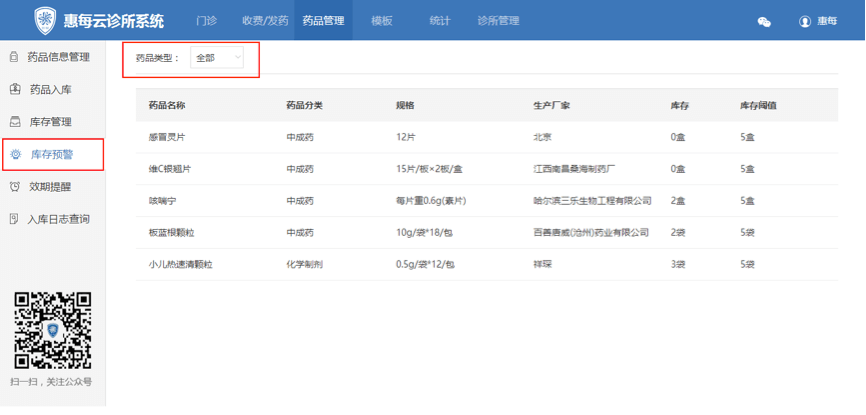
Task: Switch to the 收费/发药 tab
Action: pos(265,21)
